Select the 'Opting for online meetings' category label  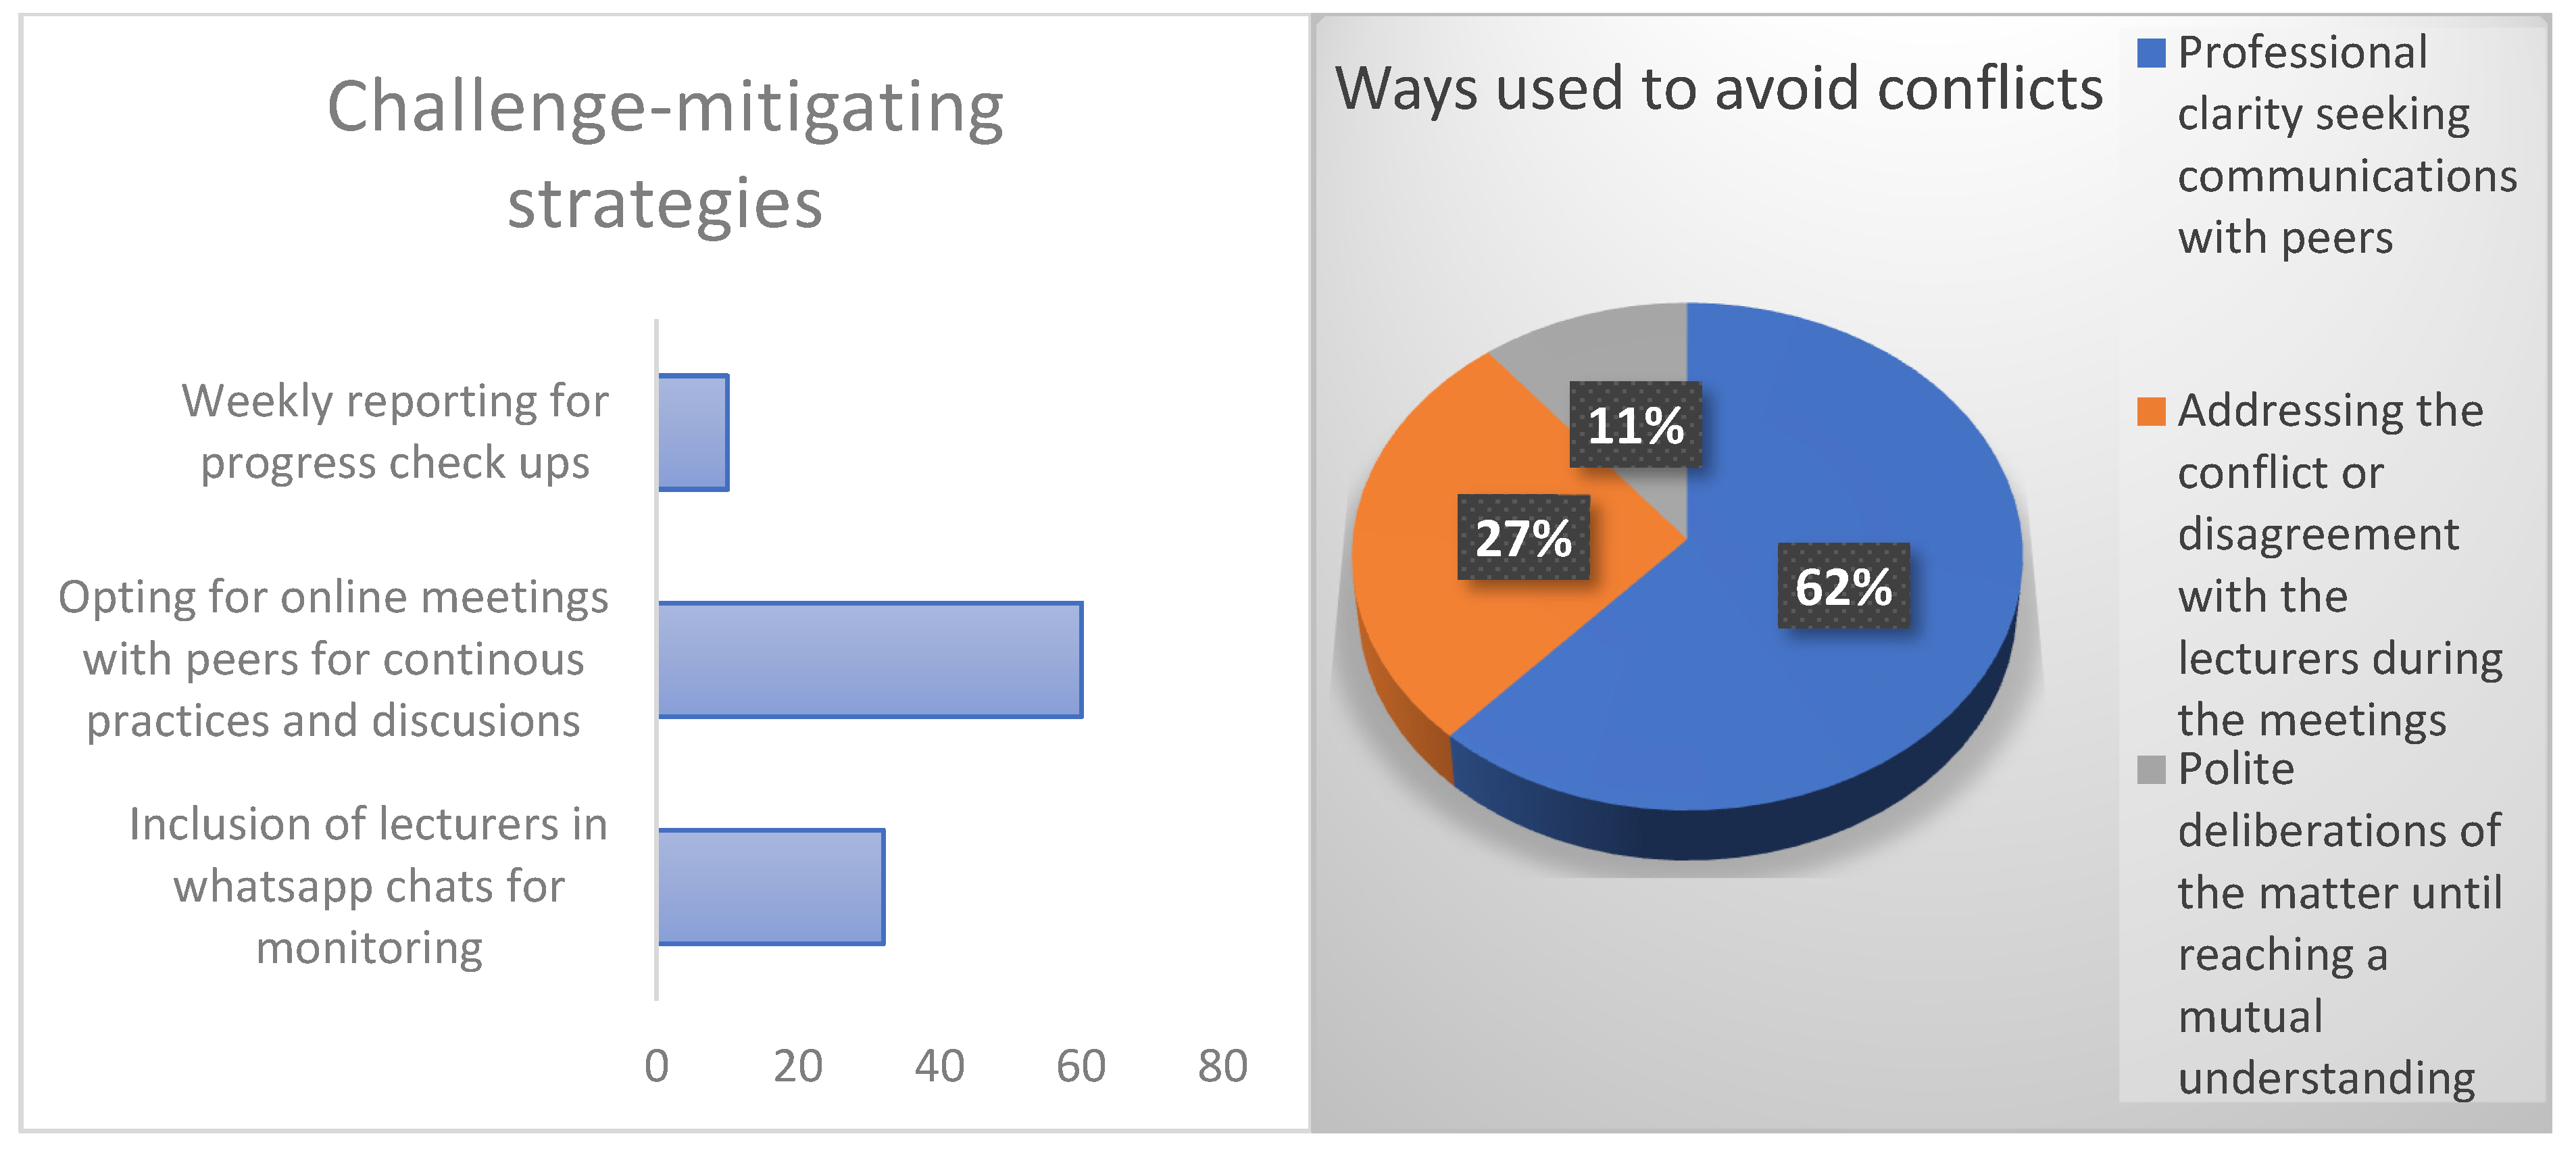click(333, 659)
